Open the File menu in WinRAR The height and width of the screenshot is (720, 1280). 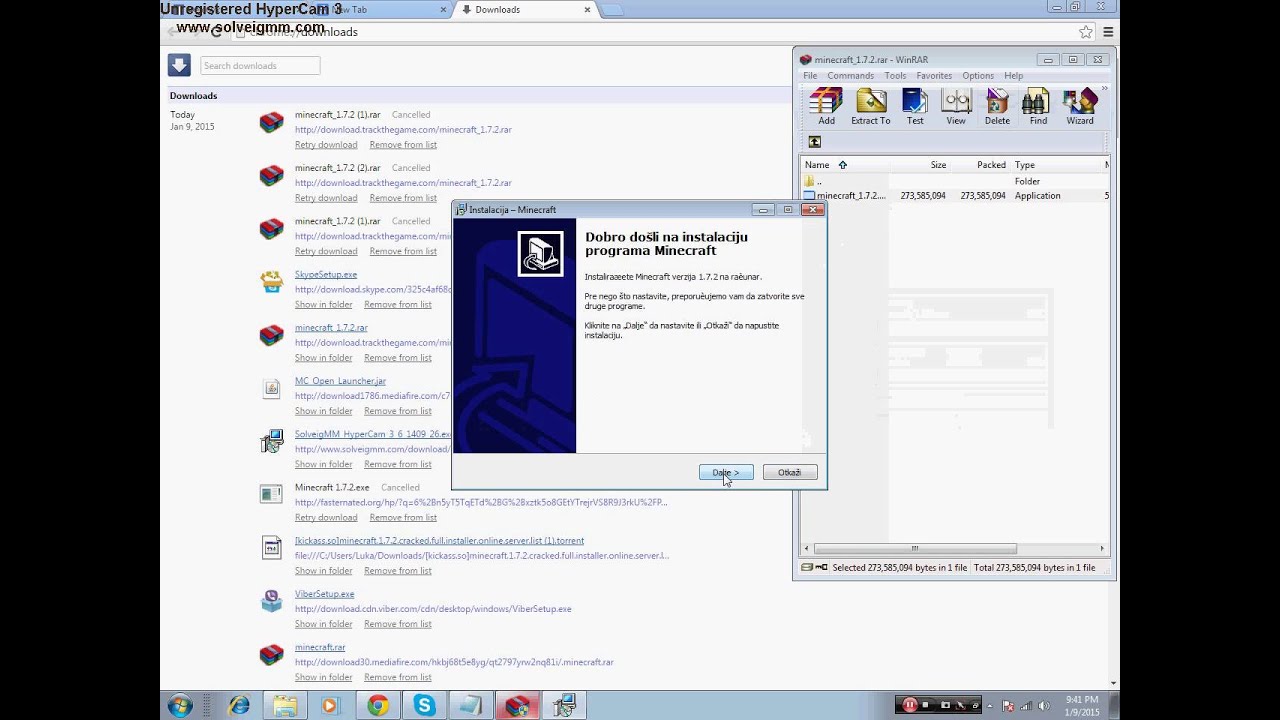pyautogui.click(x=810, y=76)
